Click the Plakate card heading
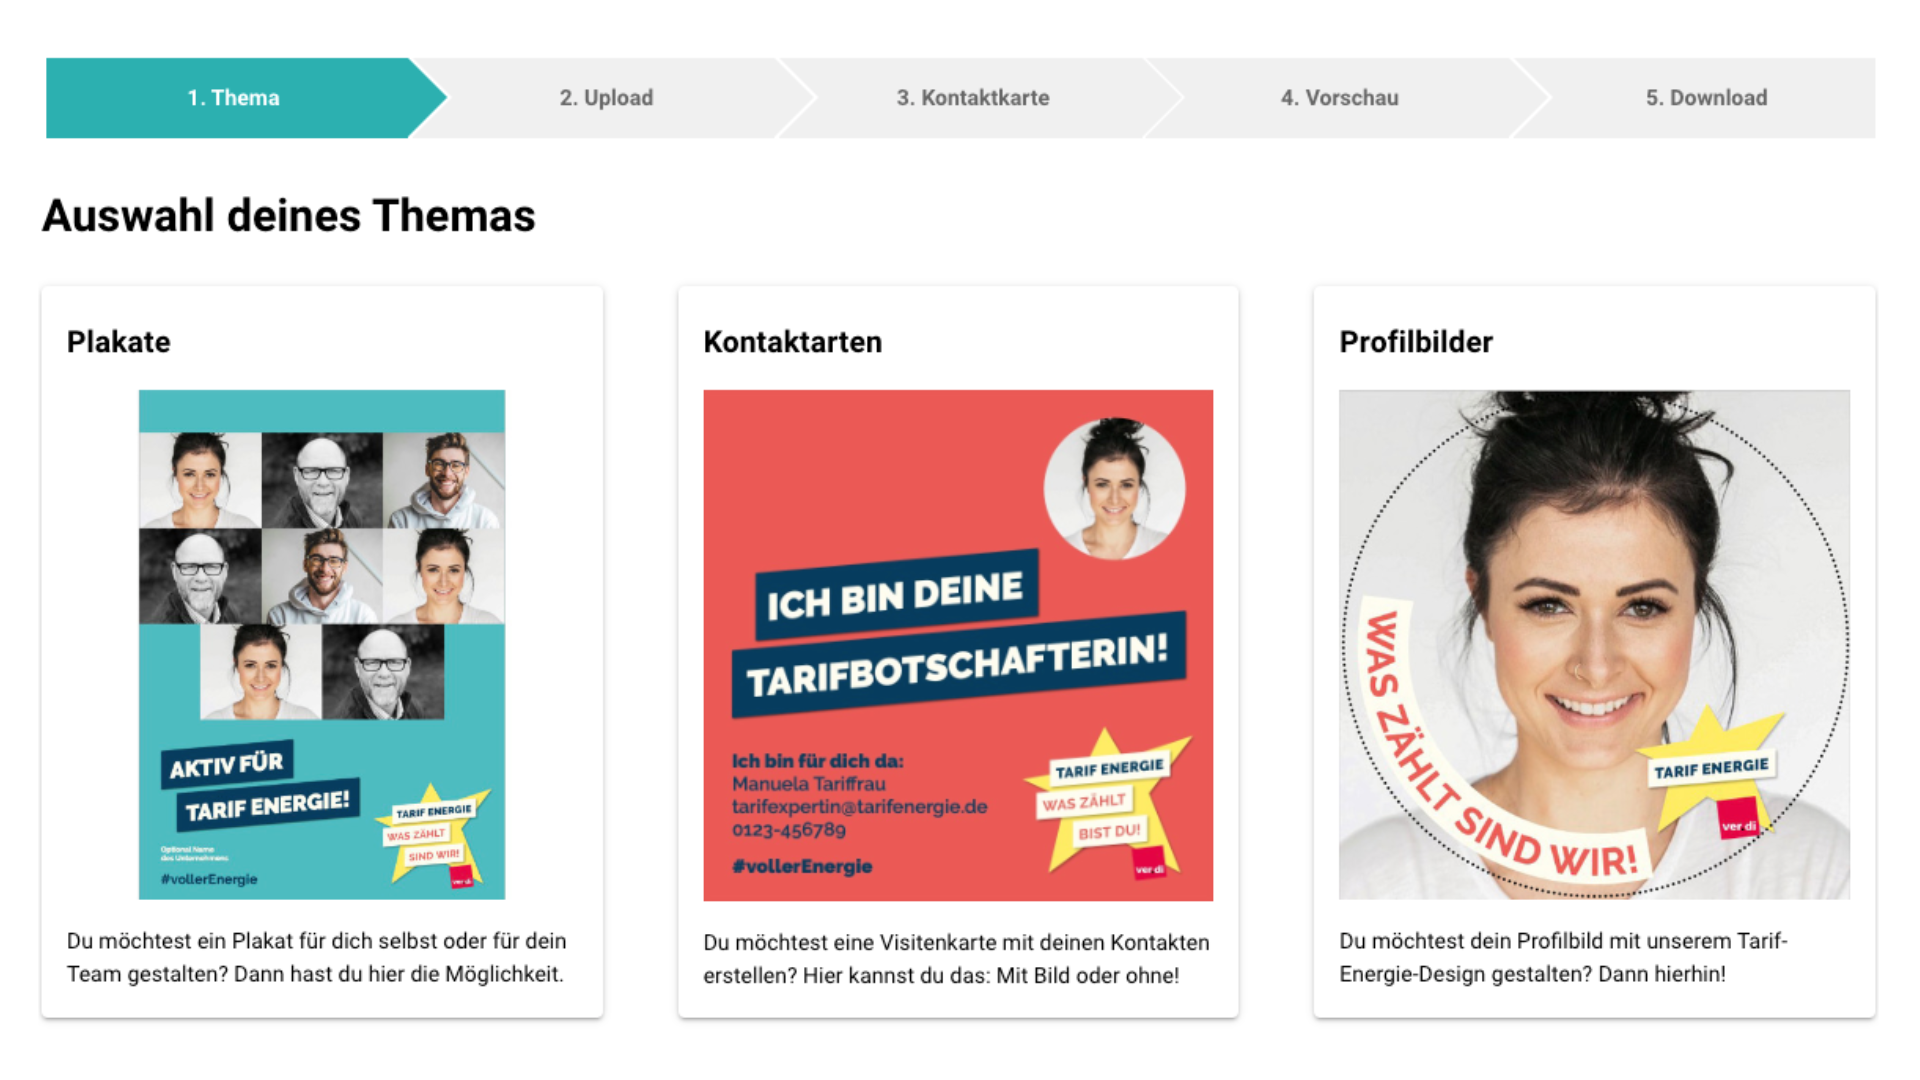 [x=118, y=342]
